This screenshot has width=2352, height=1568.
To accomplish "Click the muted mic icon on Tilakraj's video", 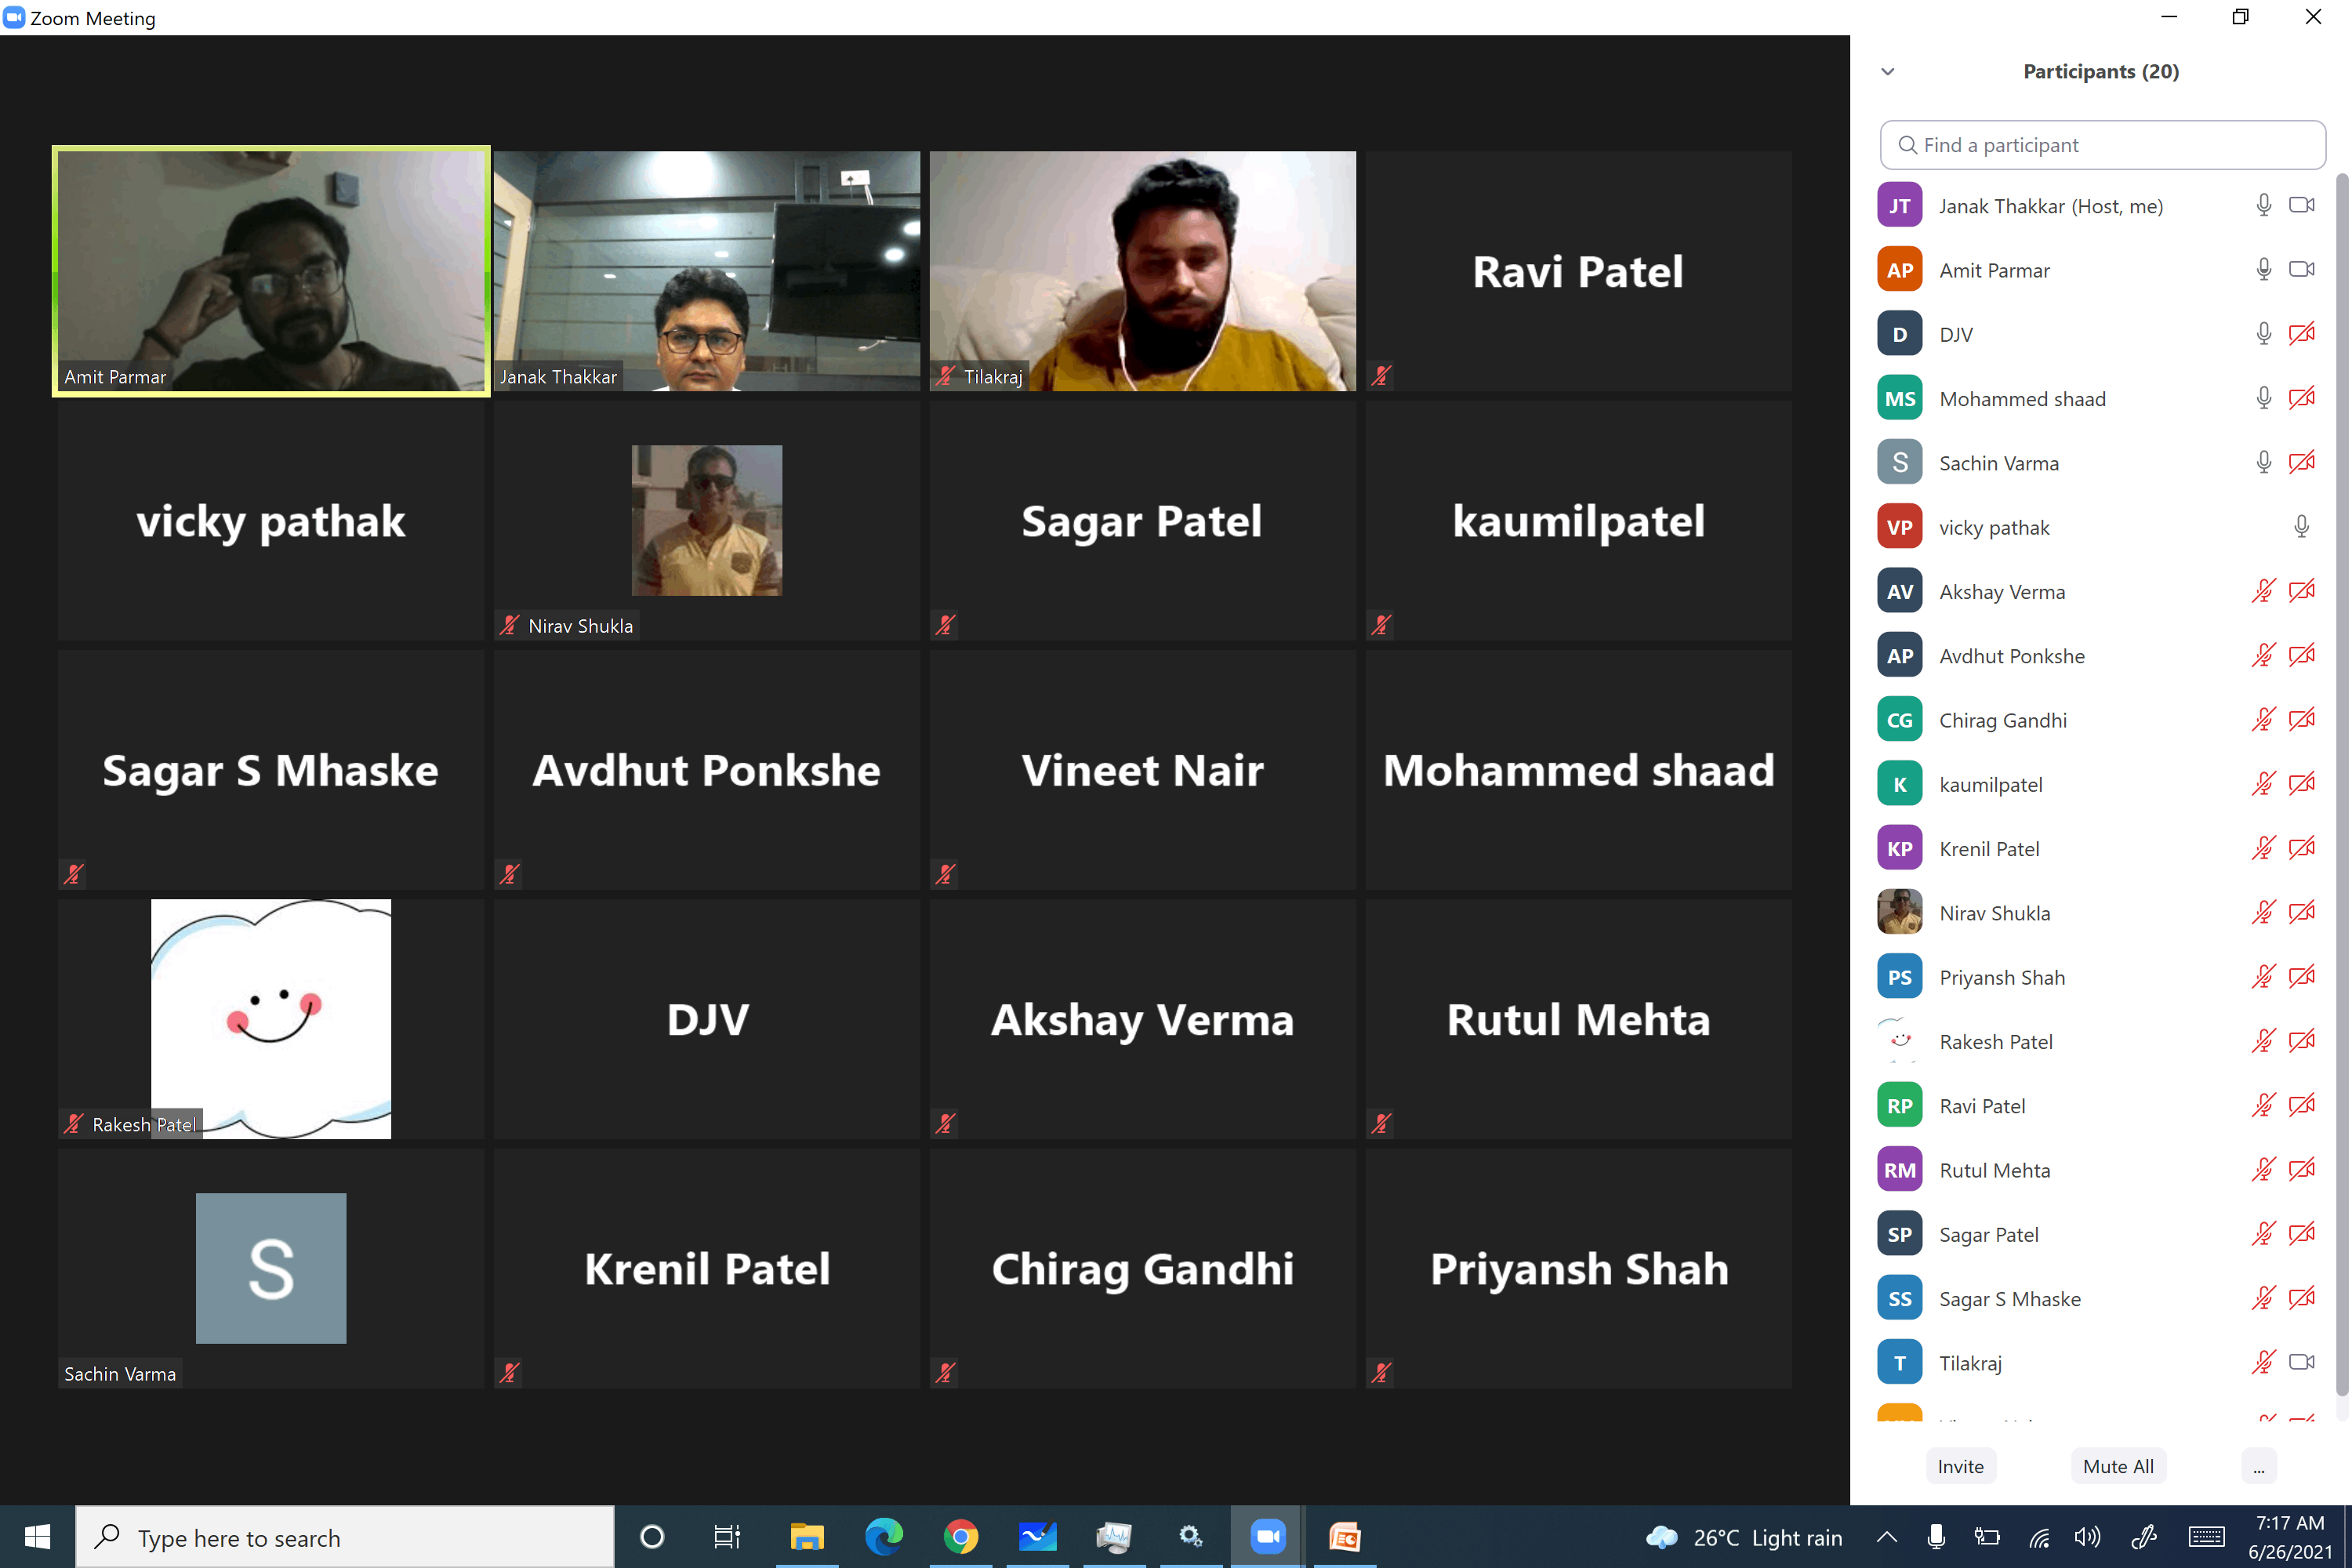I will point(945,377).
